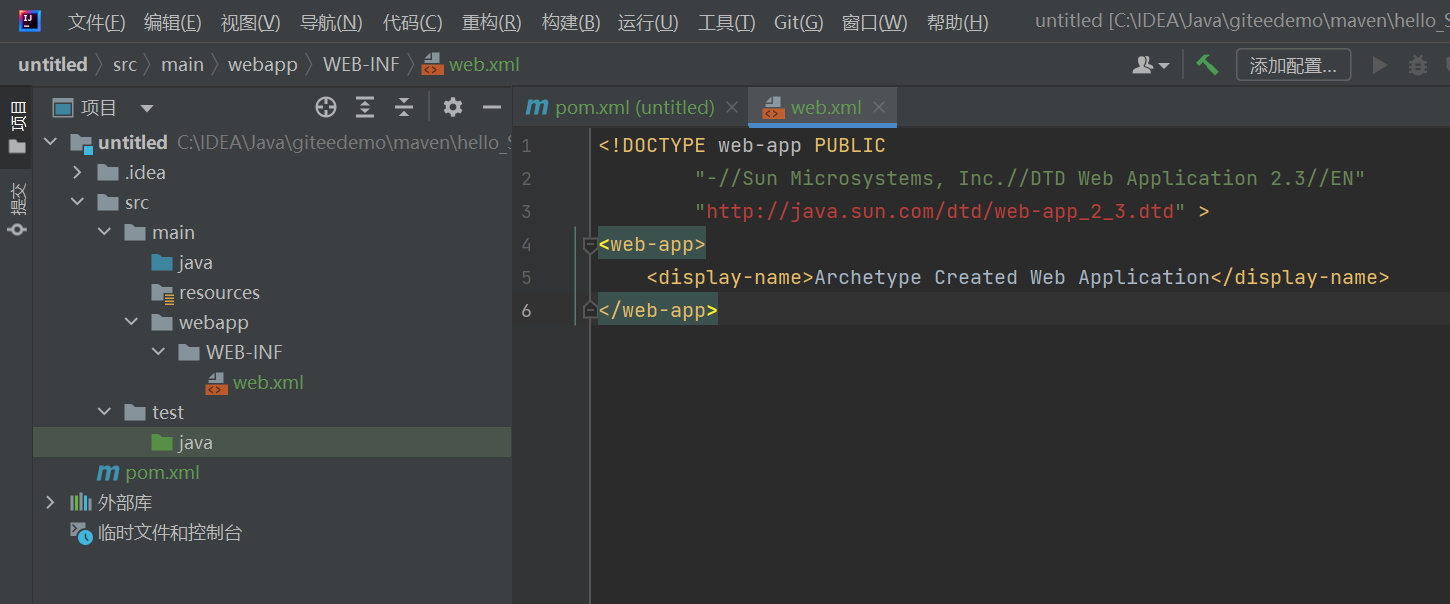
Task: Open the 导航(N) menu
Action: (x=331, y=22)
